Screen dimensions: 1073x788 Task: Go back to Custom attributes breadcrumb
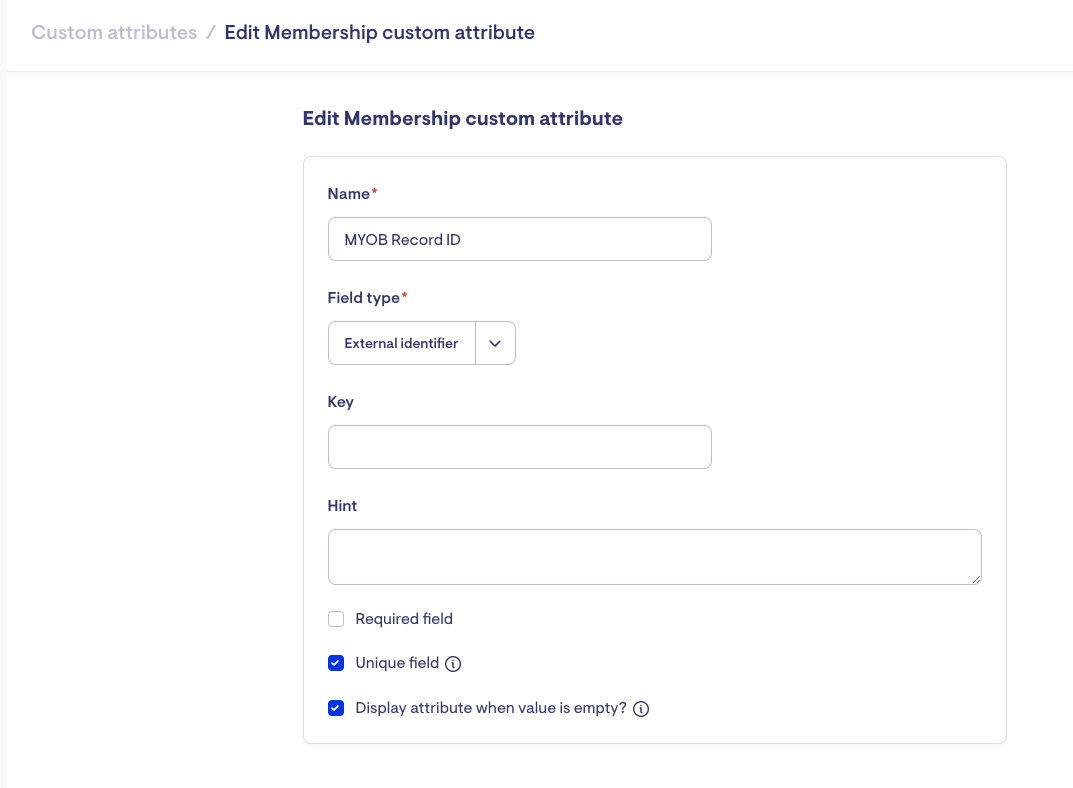coord(114,33)
